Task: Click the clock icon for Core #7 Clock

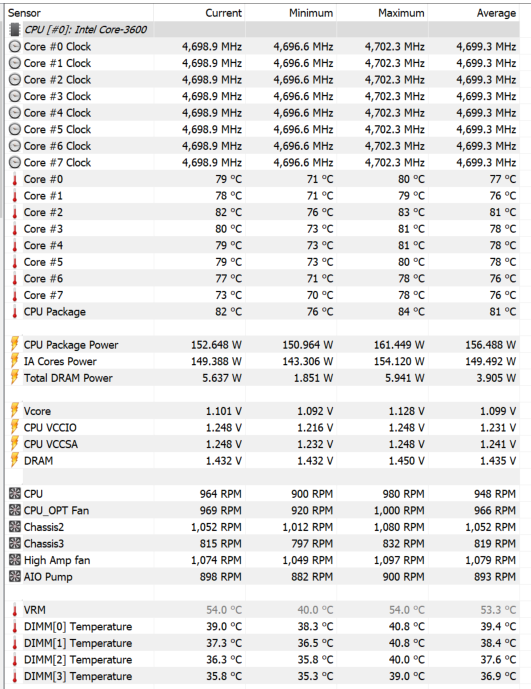Action: [15, 163]
